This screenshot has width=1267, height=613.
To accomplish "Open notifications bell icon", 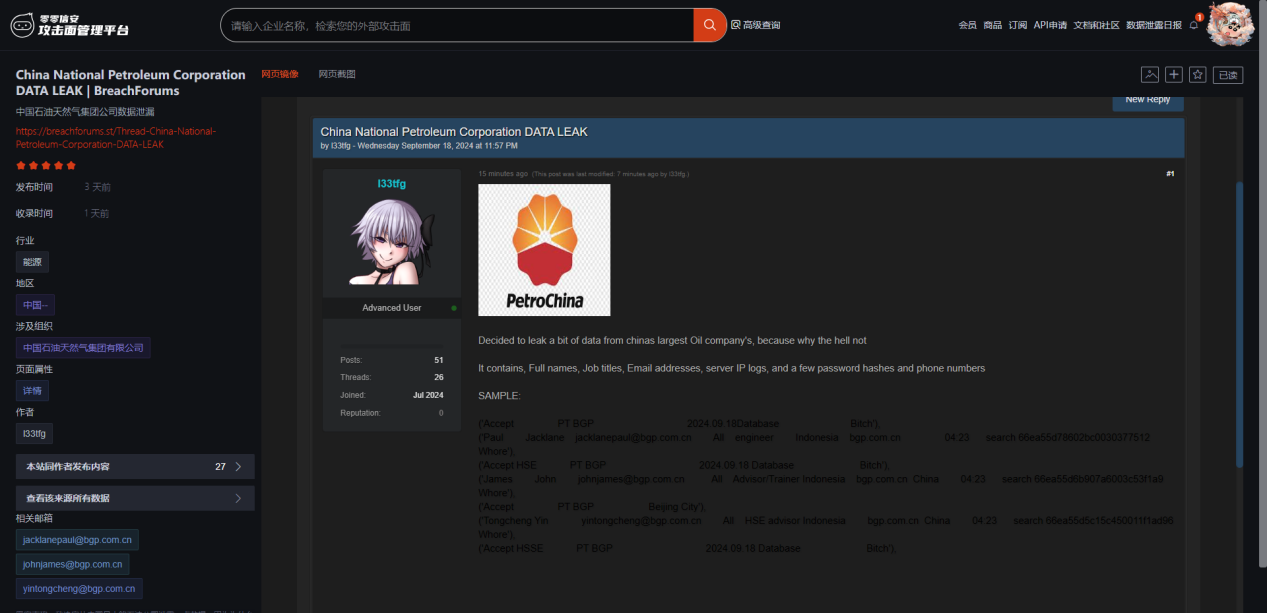I will [1194, 24].
